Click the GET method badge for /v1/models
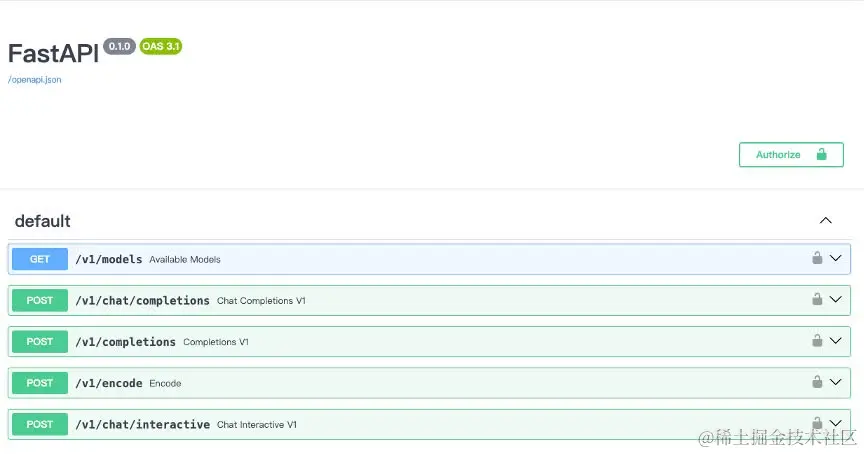The height and width of the screenshot is (454, 864). [x=40, y=259]
